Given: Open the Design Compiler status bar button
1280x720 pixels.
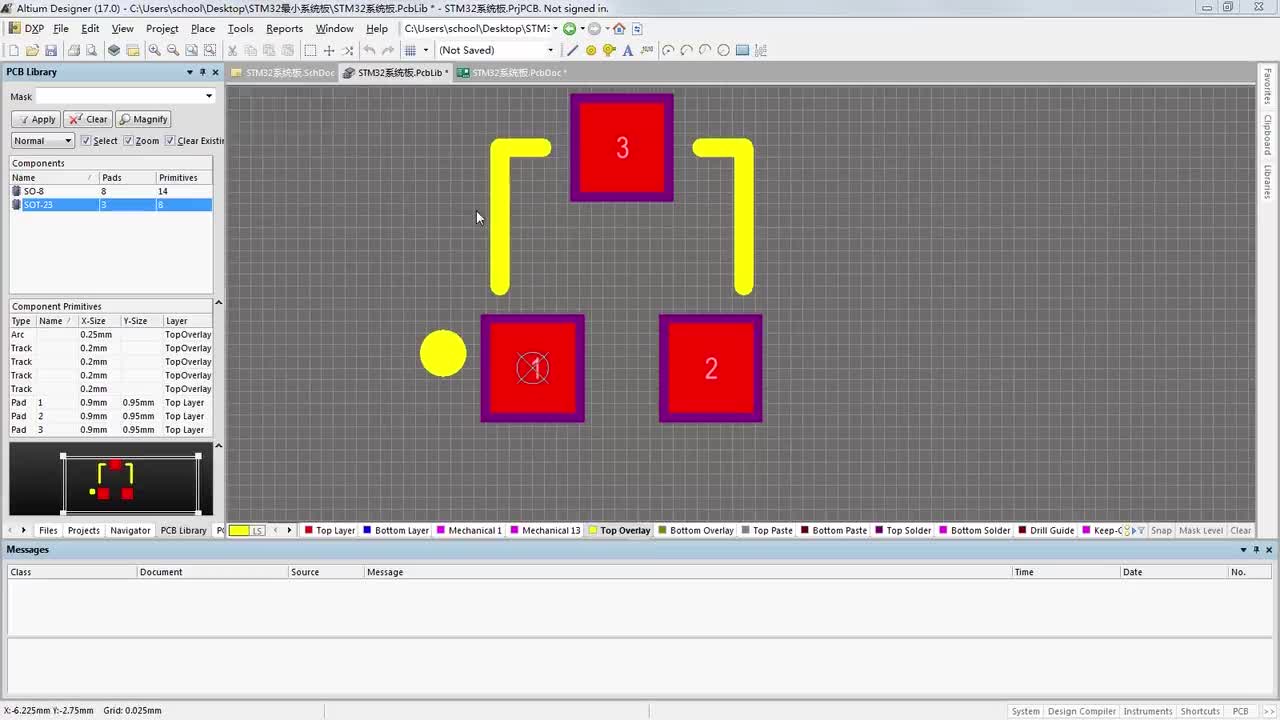Looking at the screenshot, I should 1082,711.
